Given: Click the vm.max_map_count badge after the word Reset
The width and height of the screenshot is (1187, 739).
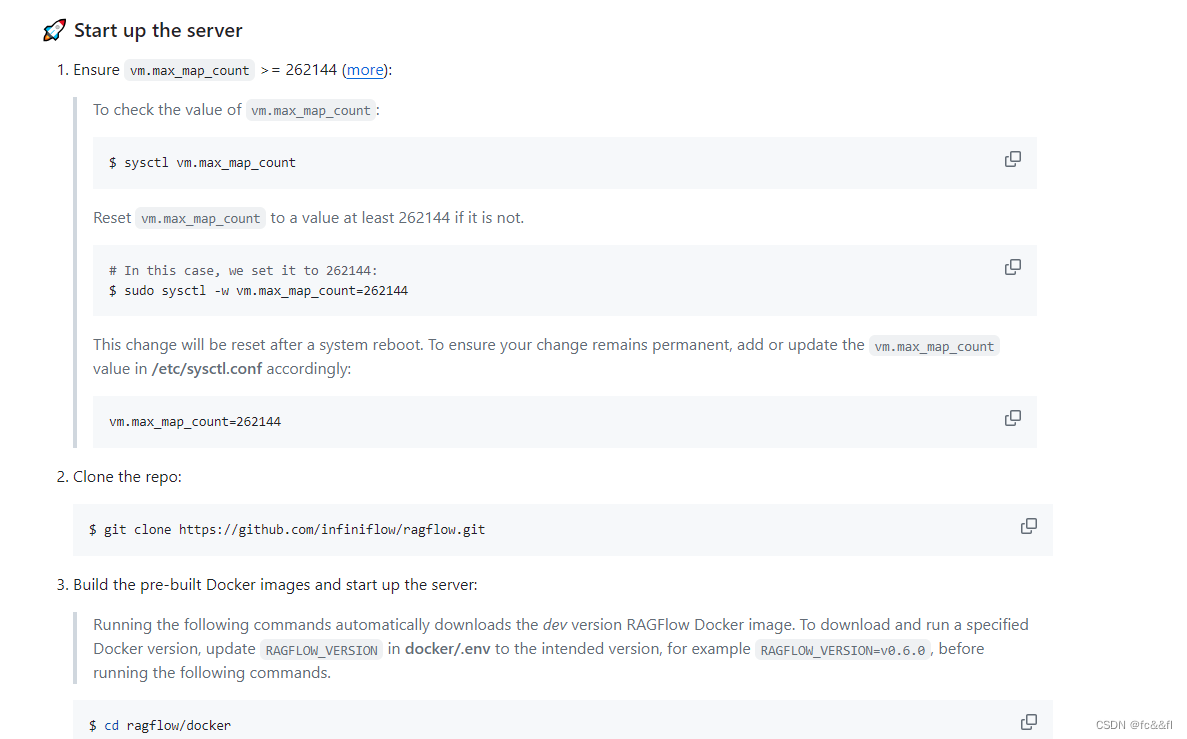Looking at the screenshot, I should point(200,217).
